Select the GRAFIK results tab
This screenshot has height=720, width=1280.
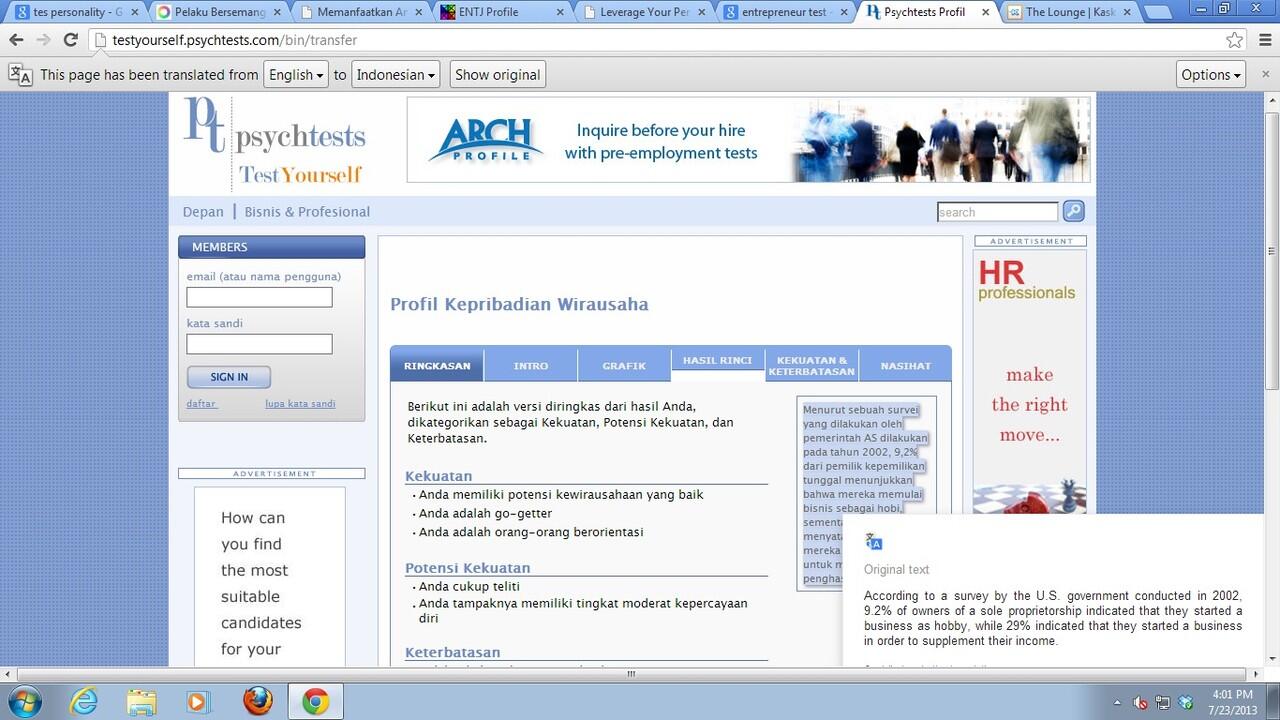coord(624,365)
